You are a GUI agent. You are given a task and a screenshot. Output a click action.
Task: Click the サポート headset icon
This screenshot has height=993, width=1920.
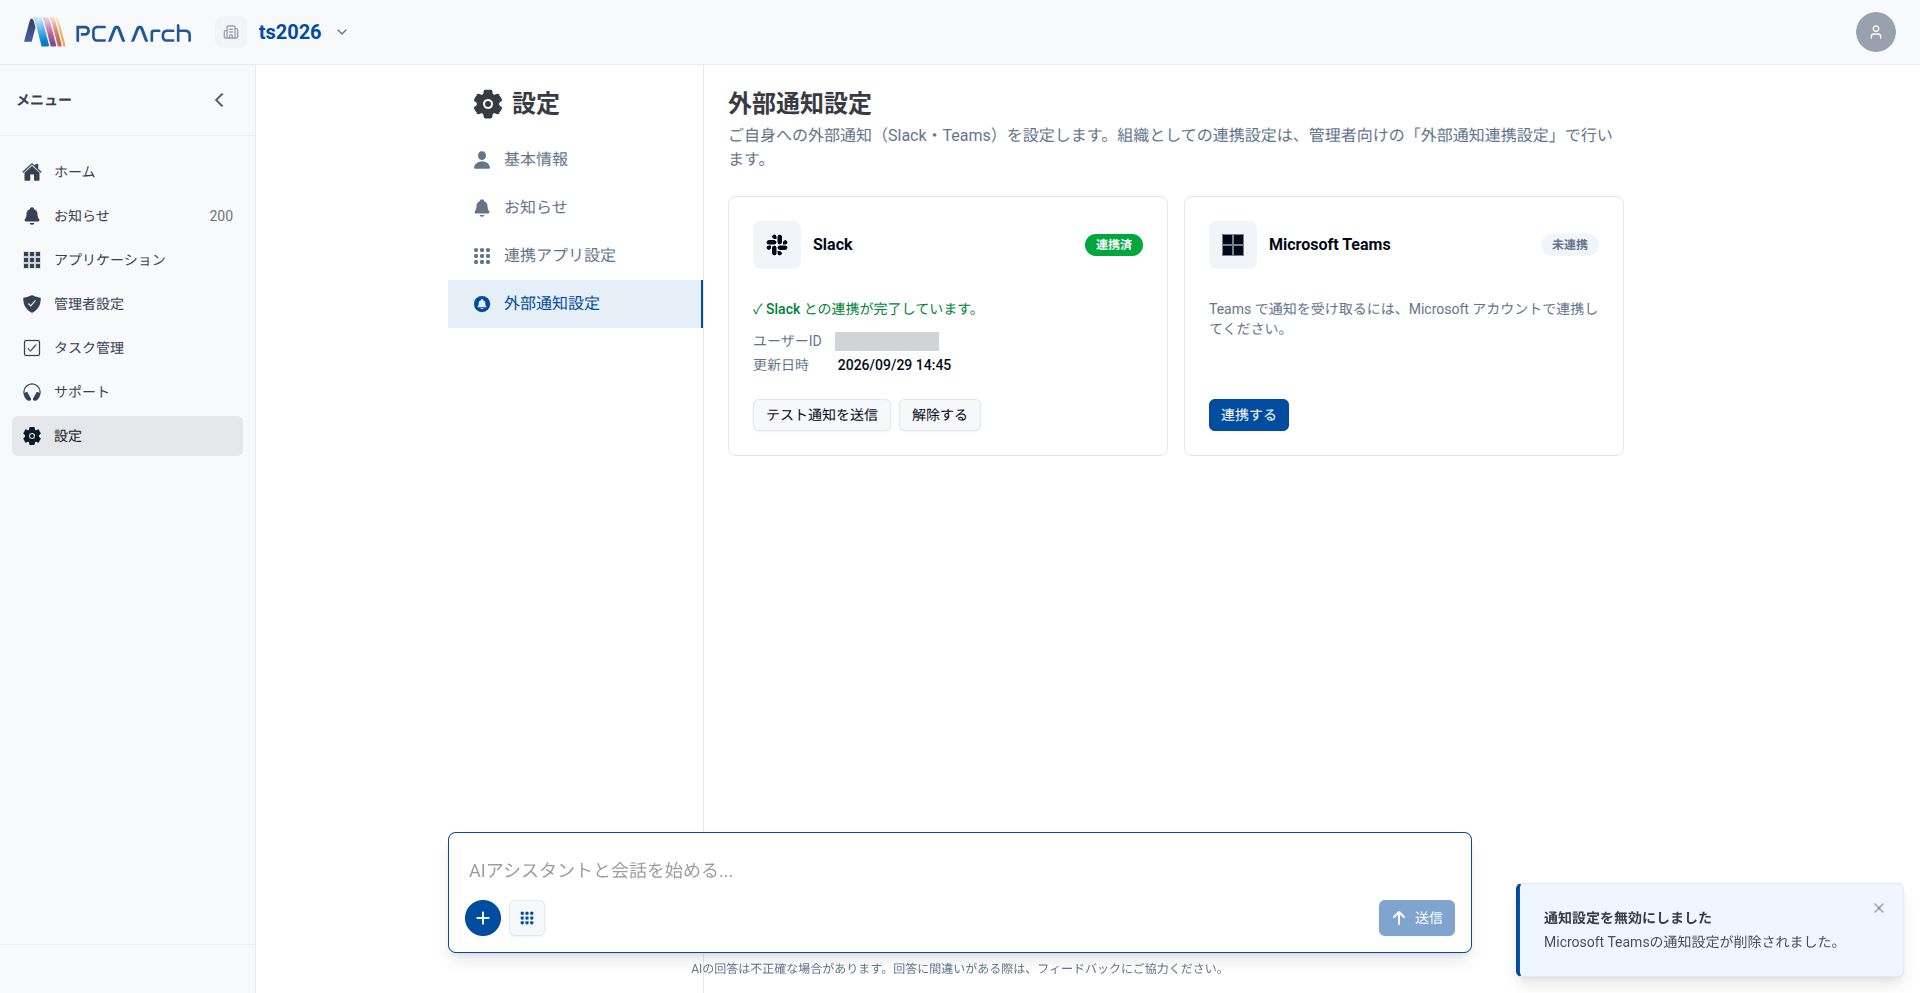coord(32,392)
